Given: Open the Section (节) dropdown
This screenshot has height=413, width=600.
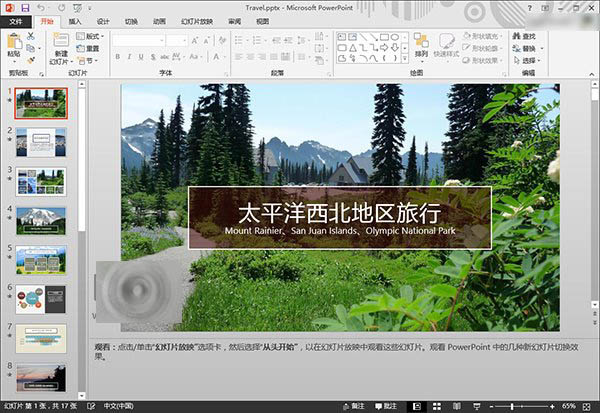Looking at the screenshot, I should point(87,60).
